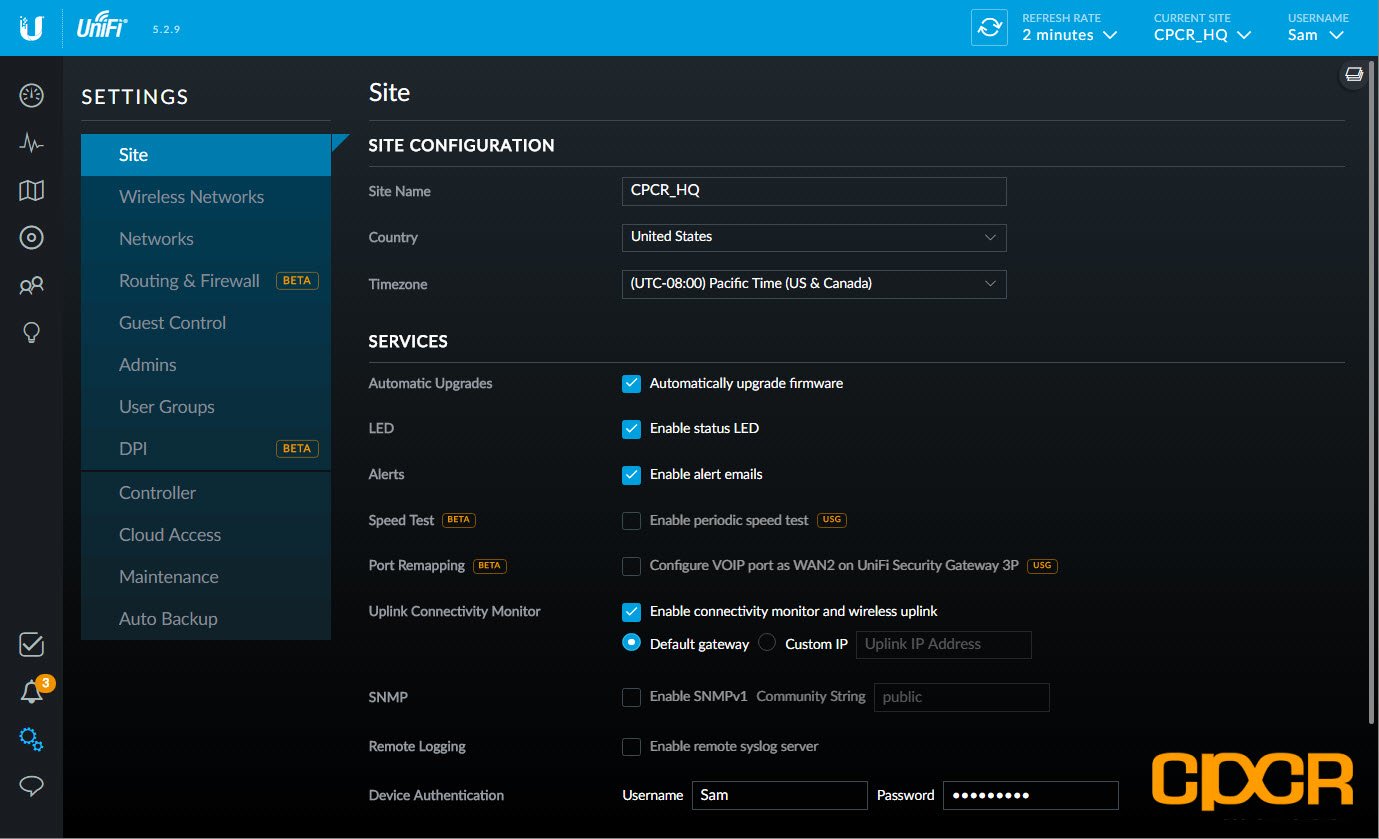Open Networks settings section

point(206,239)
